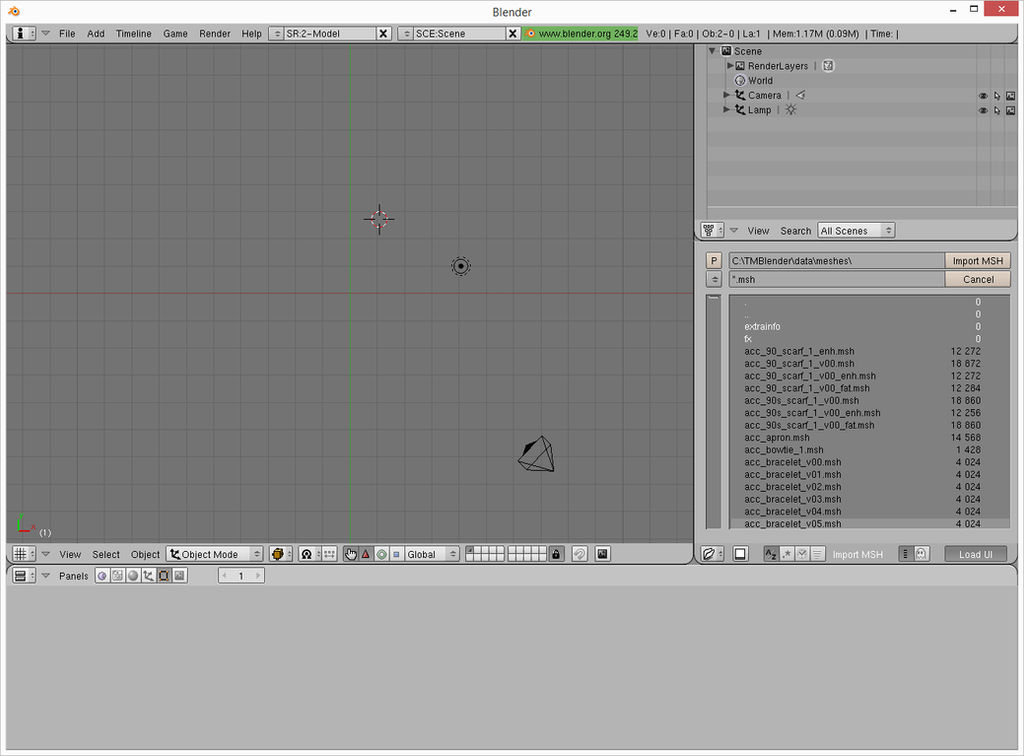Select rotate manipulator circle icon
Image resolution: width=1024 pixels, height=756 pixels.
pyautogui.click(x=381, y=554)
